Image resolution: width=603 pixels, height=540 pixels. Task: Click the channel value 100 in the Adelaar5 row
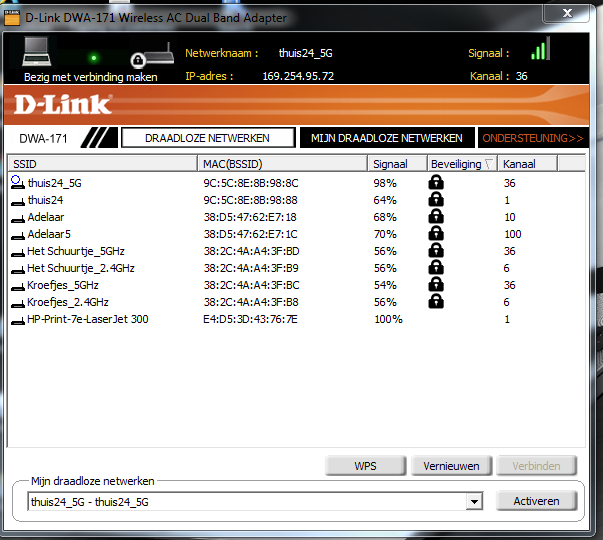click(513, 234)
